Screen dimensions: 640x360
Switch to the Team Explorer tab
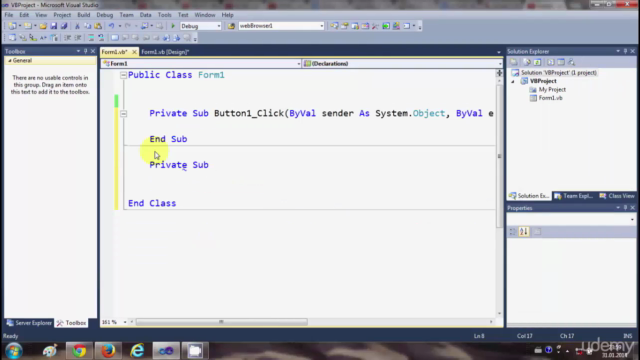pyautogui.click(x=574, y=196)
